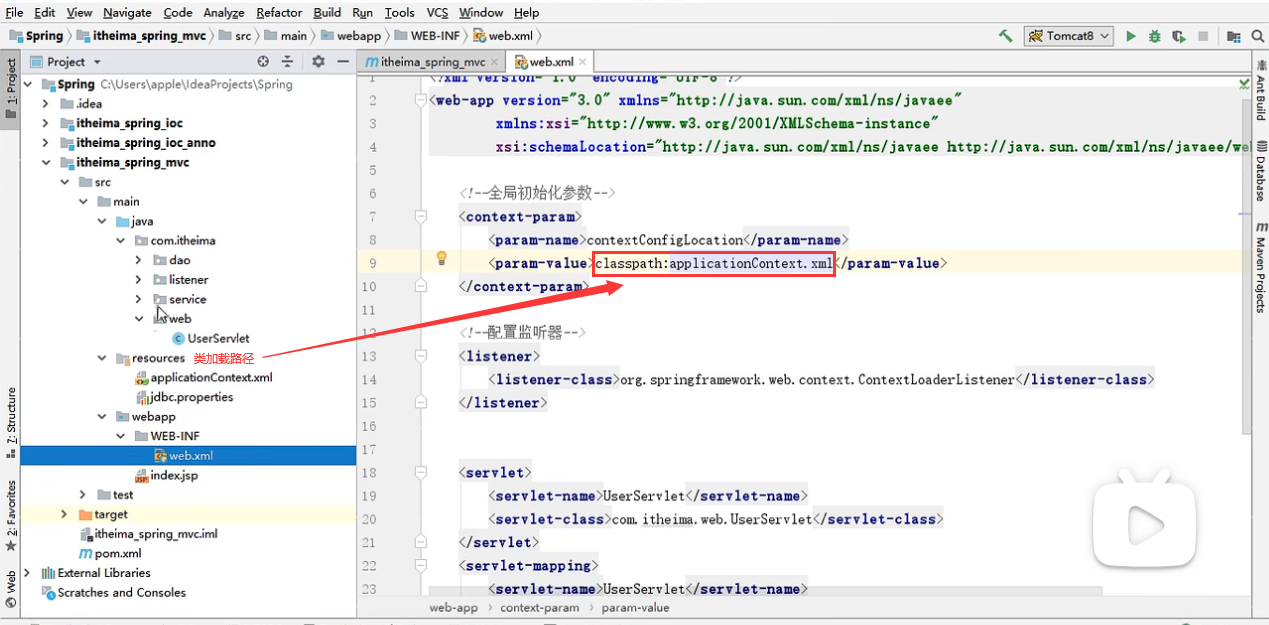Click the Project panel settings gear icon
The height and width of the screenshot is (625, 1269).
[x=318, y=61]
